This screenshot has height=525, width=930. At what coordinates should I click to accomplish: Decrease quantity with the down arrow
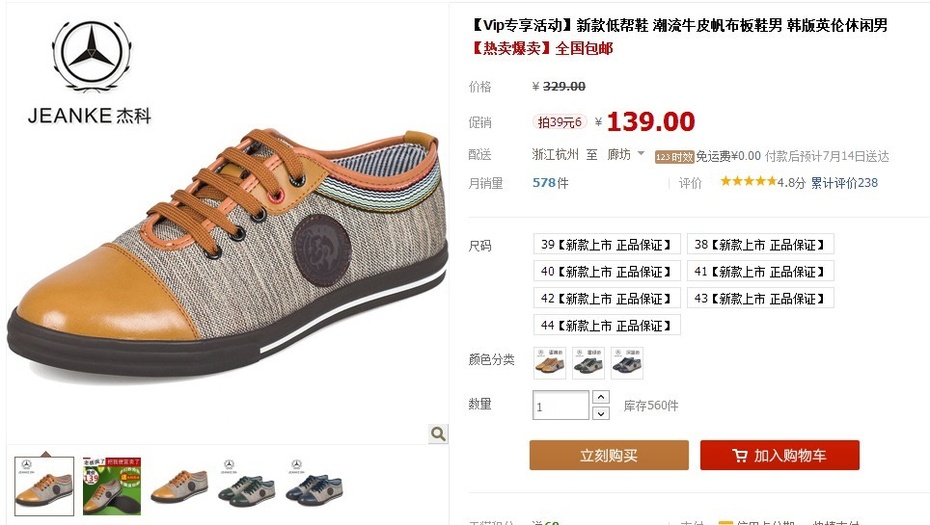601,413
